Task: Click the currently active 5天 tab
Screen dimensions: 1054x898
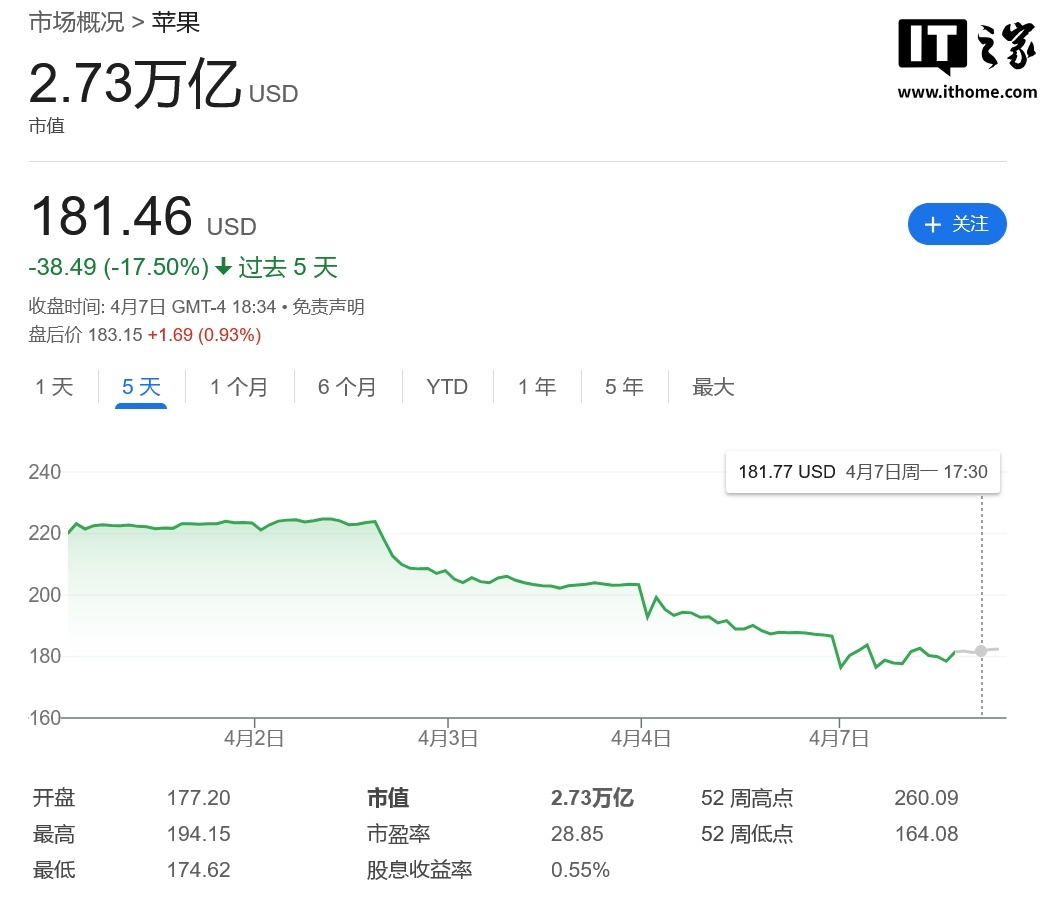Action: (141, 386)
